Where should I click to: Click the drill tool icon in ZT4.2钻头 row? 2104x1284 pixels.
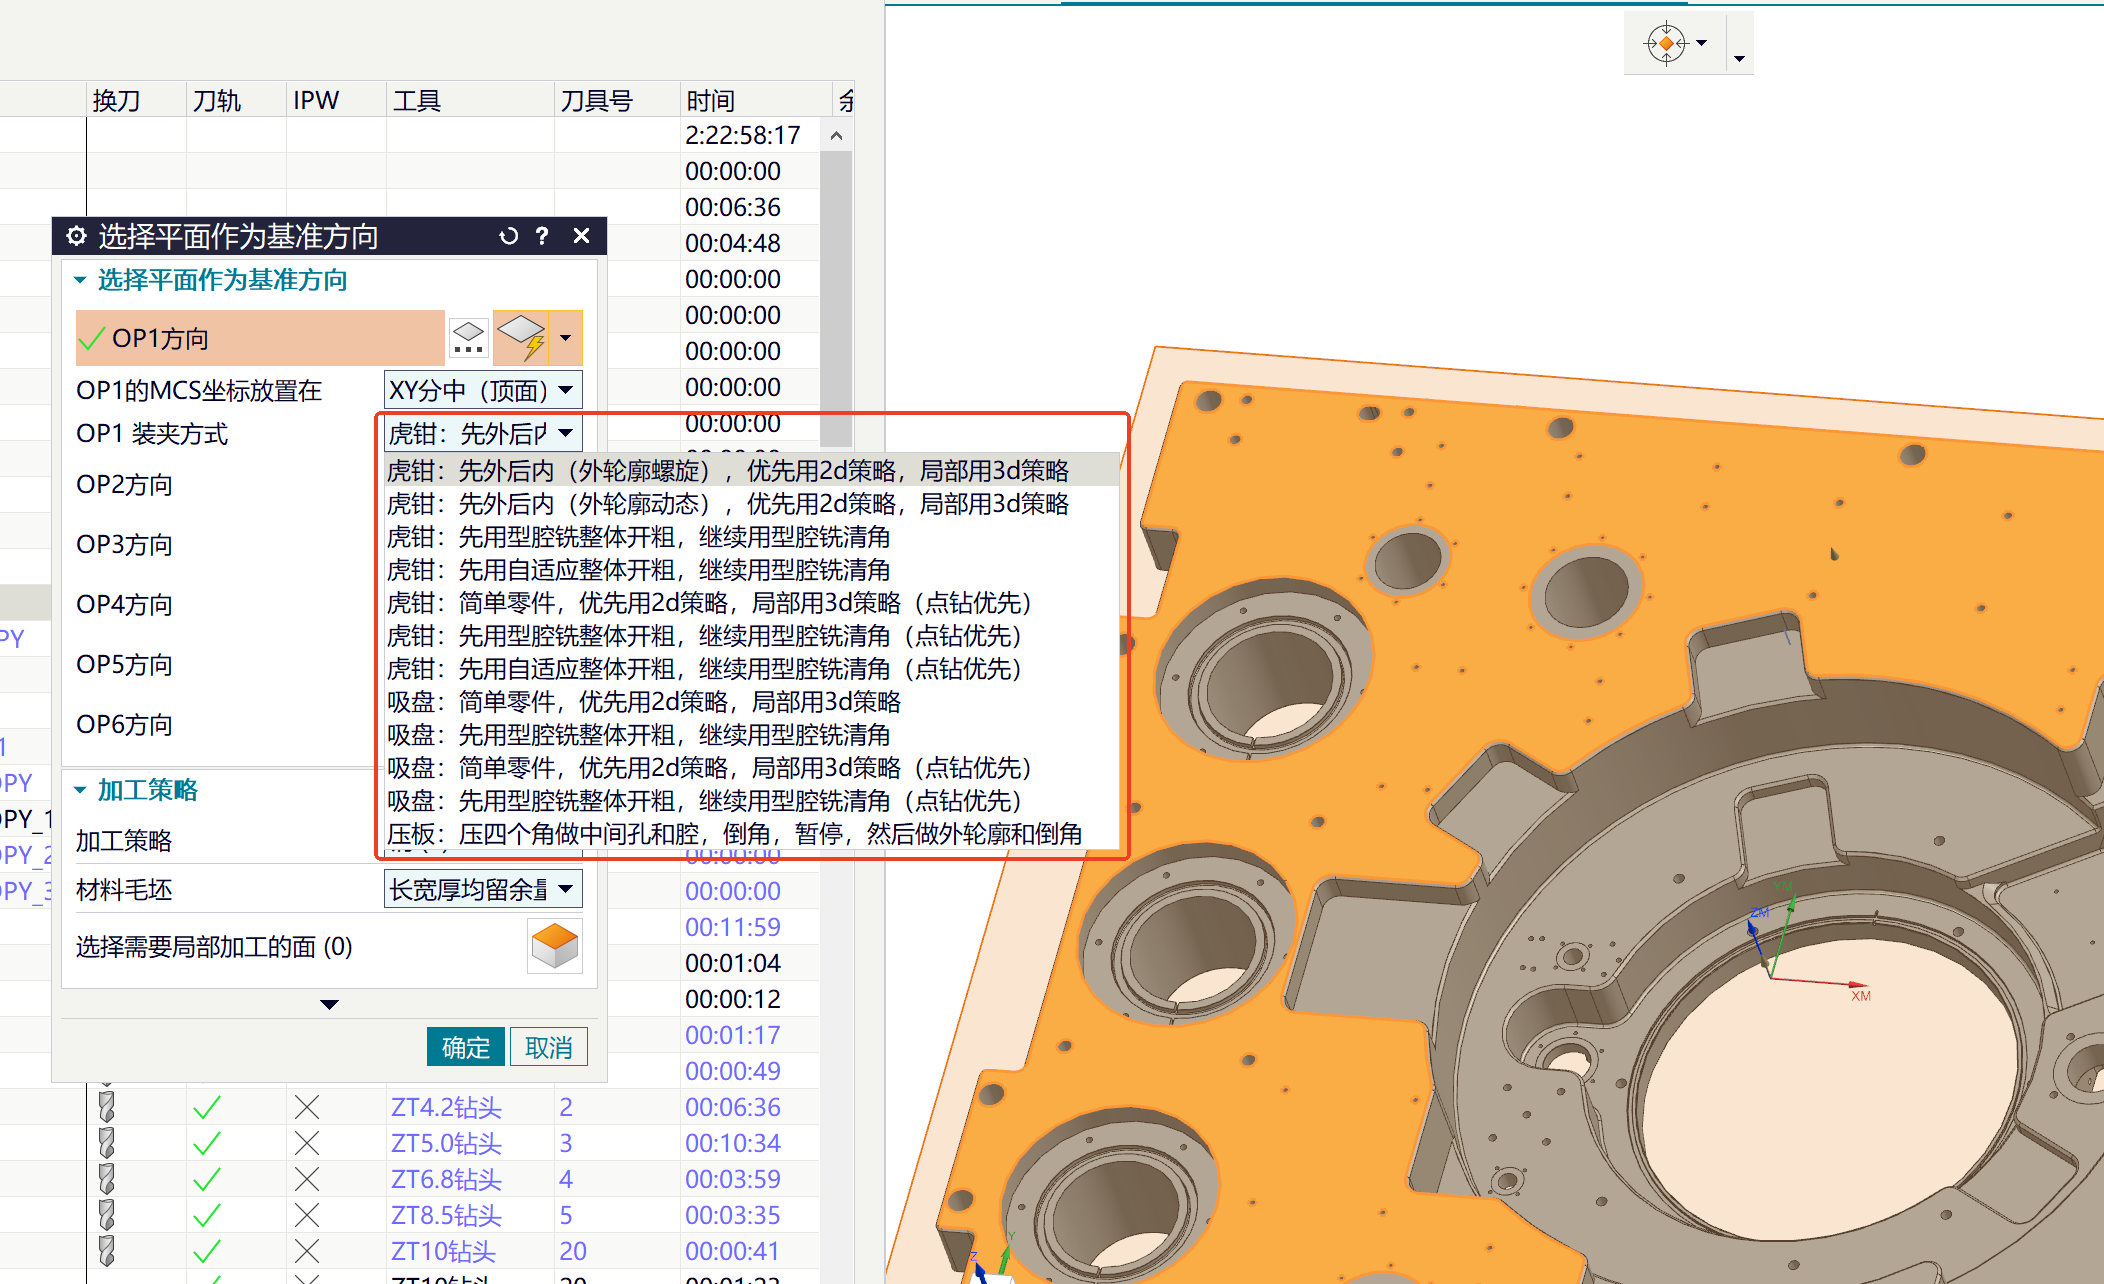[x=106, y=1107]
